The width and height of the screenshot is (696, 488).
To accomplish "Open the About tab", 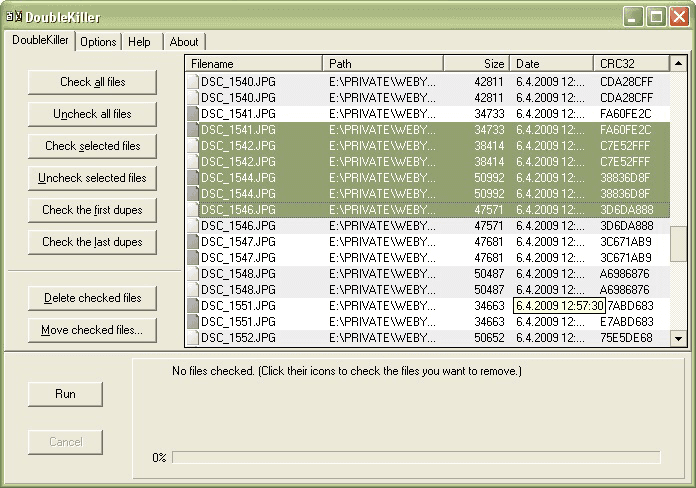I will pyautogui.click(x=184, y=42).
